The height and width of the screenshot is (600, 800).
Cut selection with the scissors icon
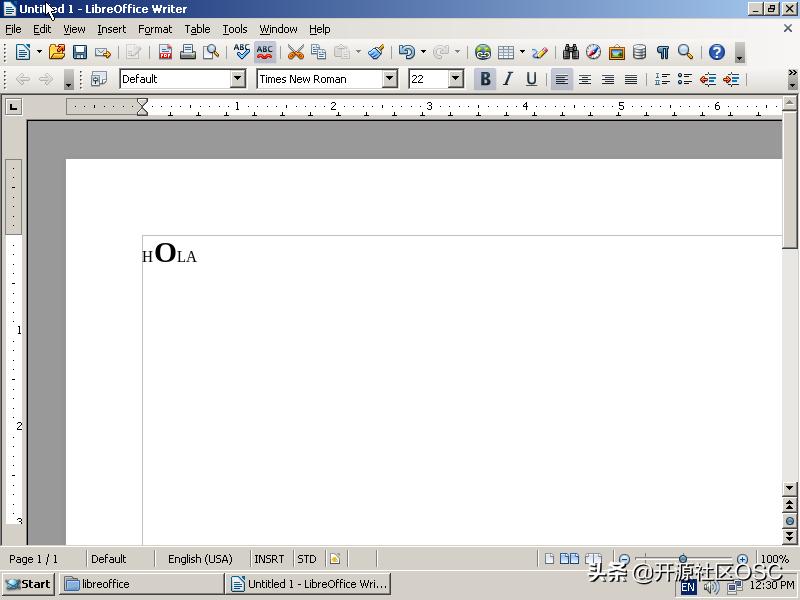click(x=295, y=52)
